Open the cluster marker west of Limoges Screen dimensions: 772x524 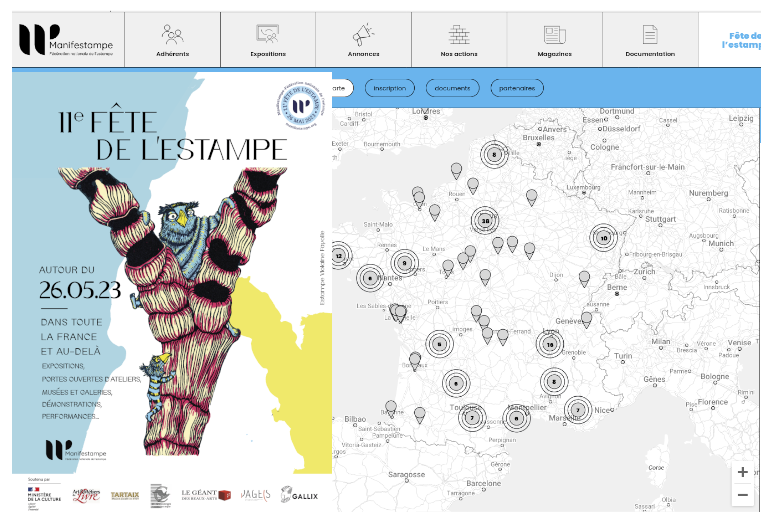point(440,344)
